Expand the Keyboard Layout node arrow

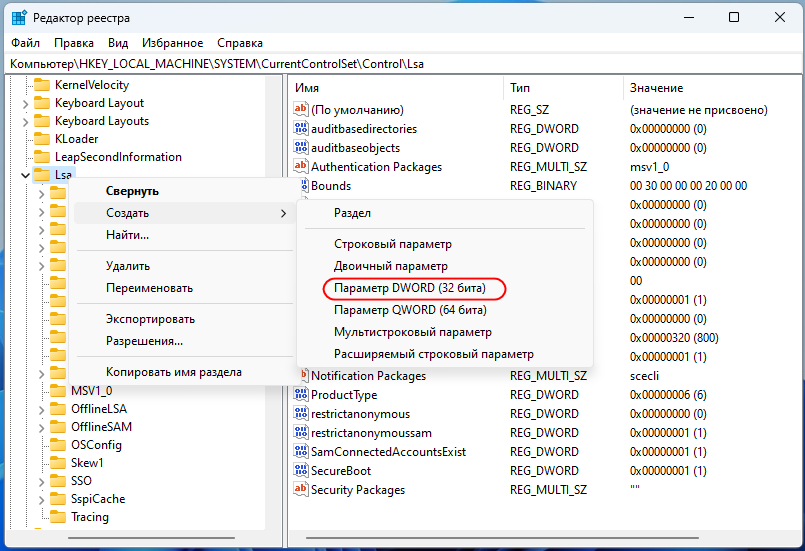click(25, 103)
